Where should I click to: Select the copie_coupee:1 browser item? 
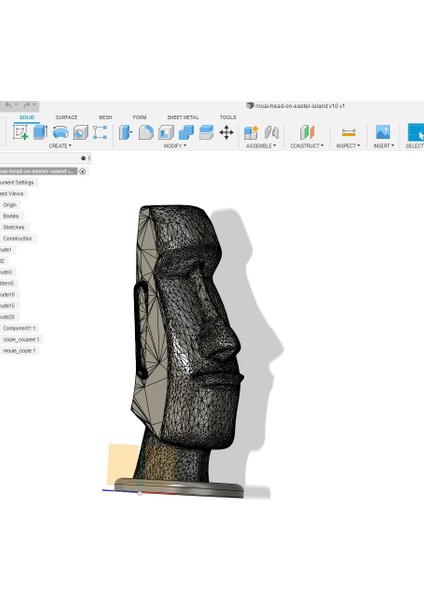21,339
